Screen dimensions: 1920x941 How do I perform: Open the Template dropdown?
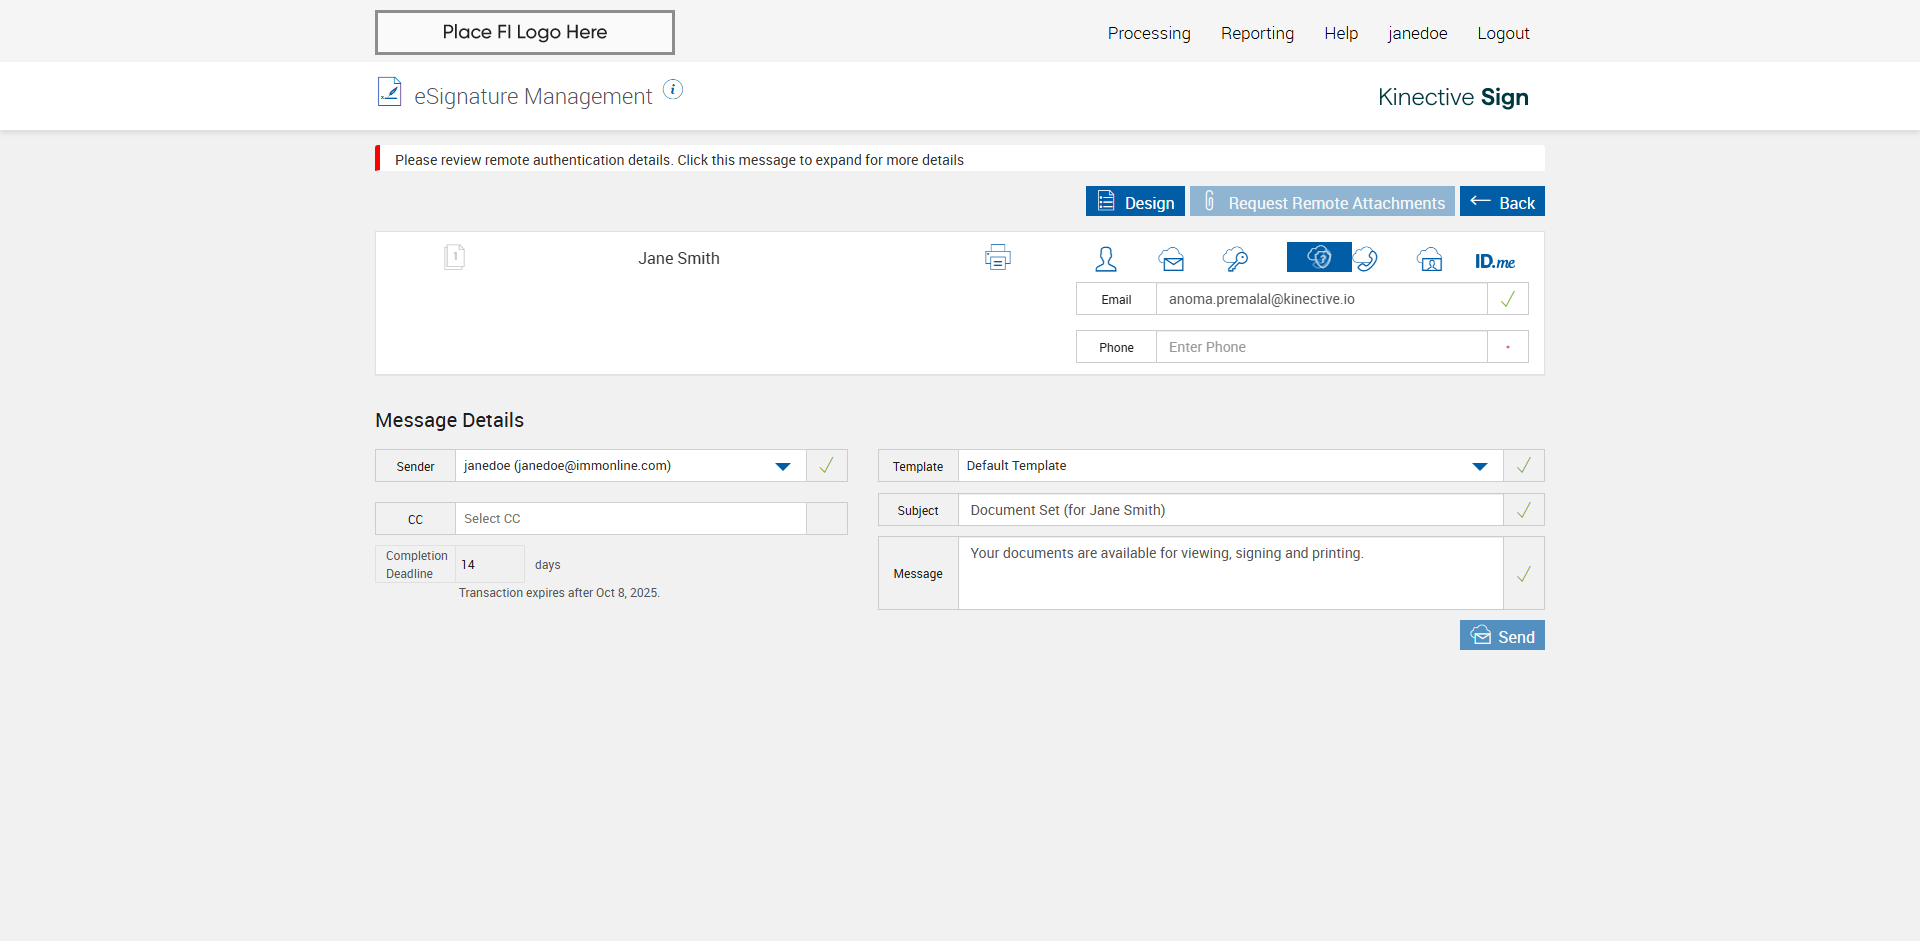pyautogui.click(x=1231, y=466)
